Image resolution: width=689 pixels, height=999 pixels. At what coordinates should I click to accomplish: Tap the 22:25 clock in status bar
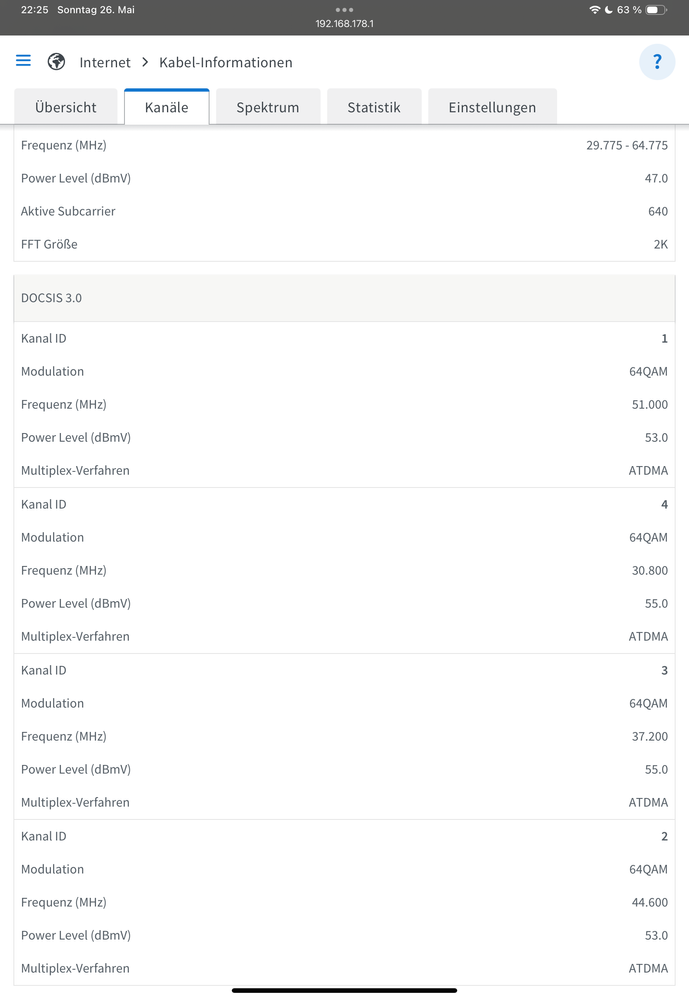click(35, 10)
